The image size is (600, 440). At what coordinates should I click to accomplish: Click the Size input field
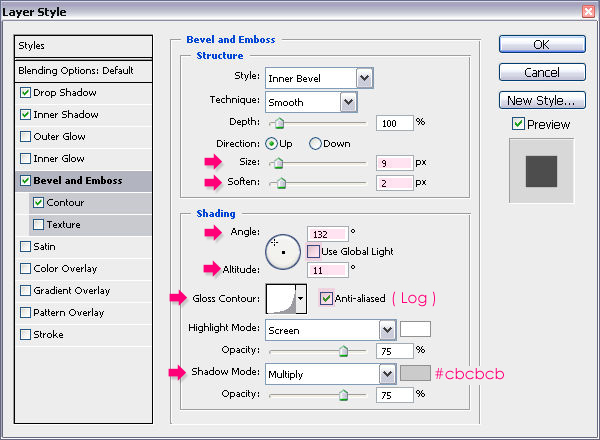tap(395, 162)
